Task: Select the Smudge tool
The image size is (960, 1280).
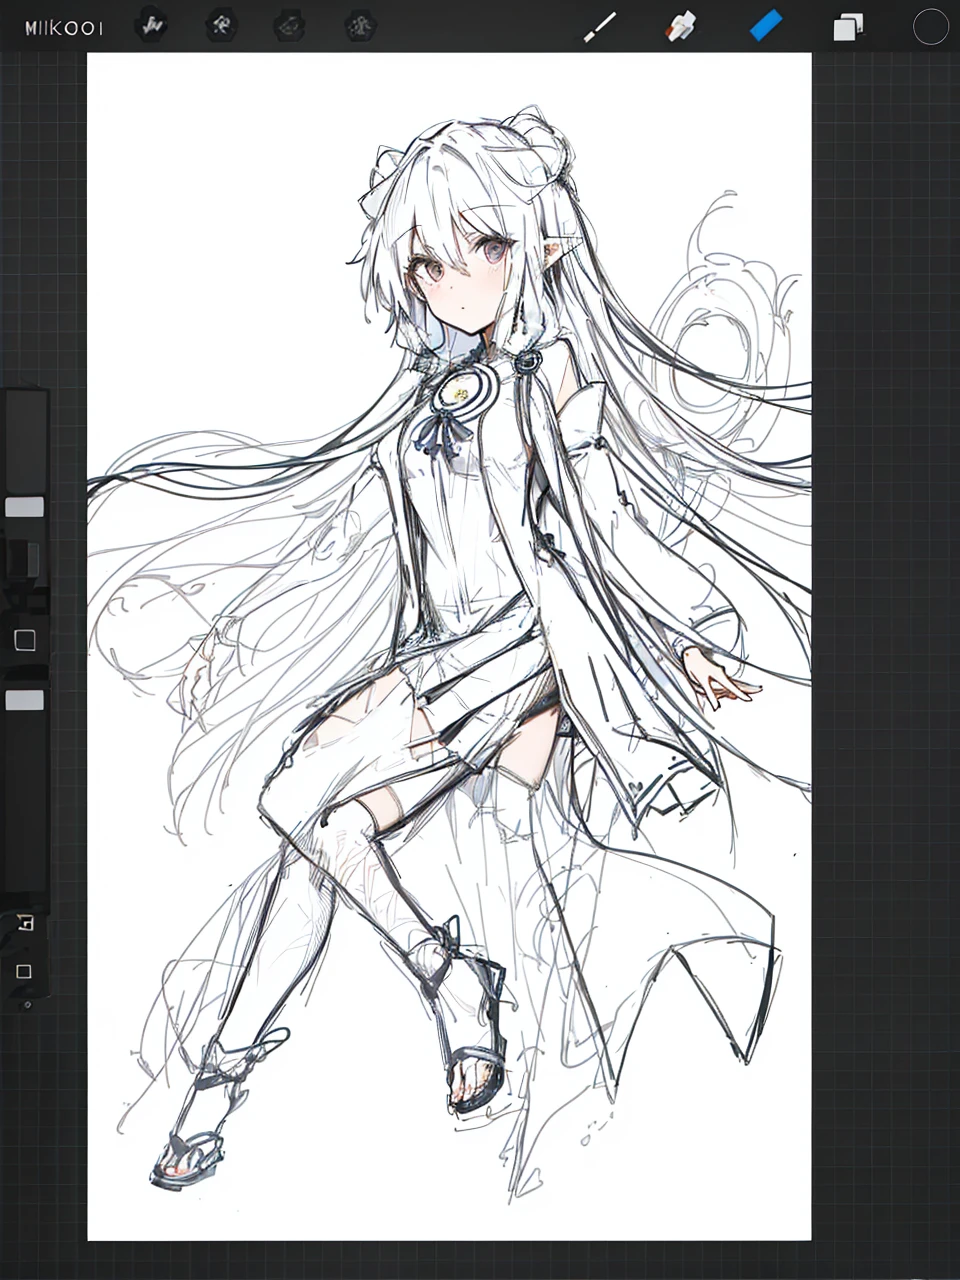Action: point(681,26)
